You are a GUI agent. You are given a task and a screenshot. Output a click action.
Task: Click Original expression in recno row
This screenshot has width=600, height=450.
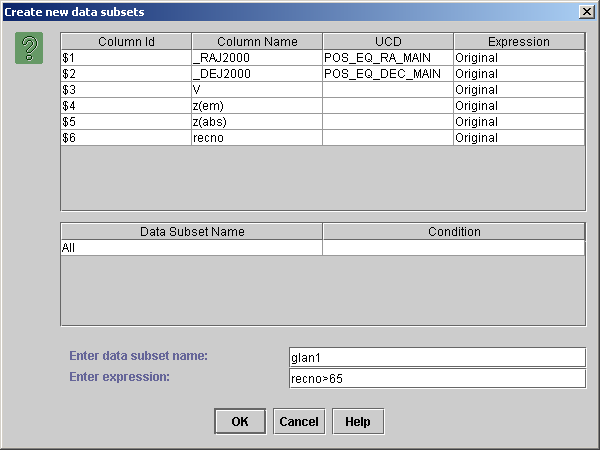coord(519,138)
